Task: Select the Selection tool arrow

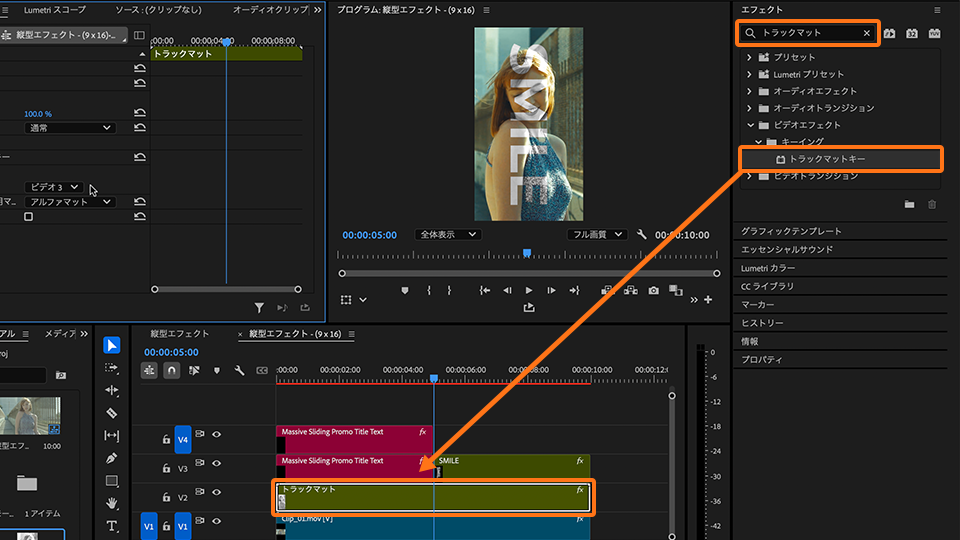Action: [x=111, y=345]
